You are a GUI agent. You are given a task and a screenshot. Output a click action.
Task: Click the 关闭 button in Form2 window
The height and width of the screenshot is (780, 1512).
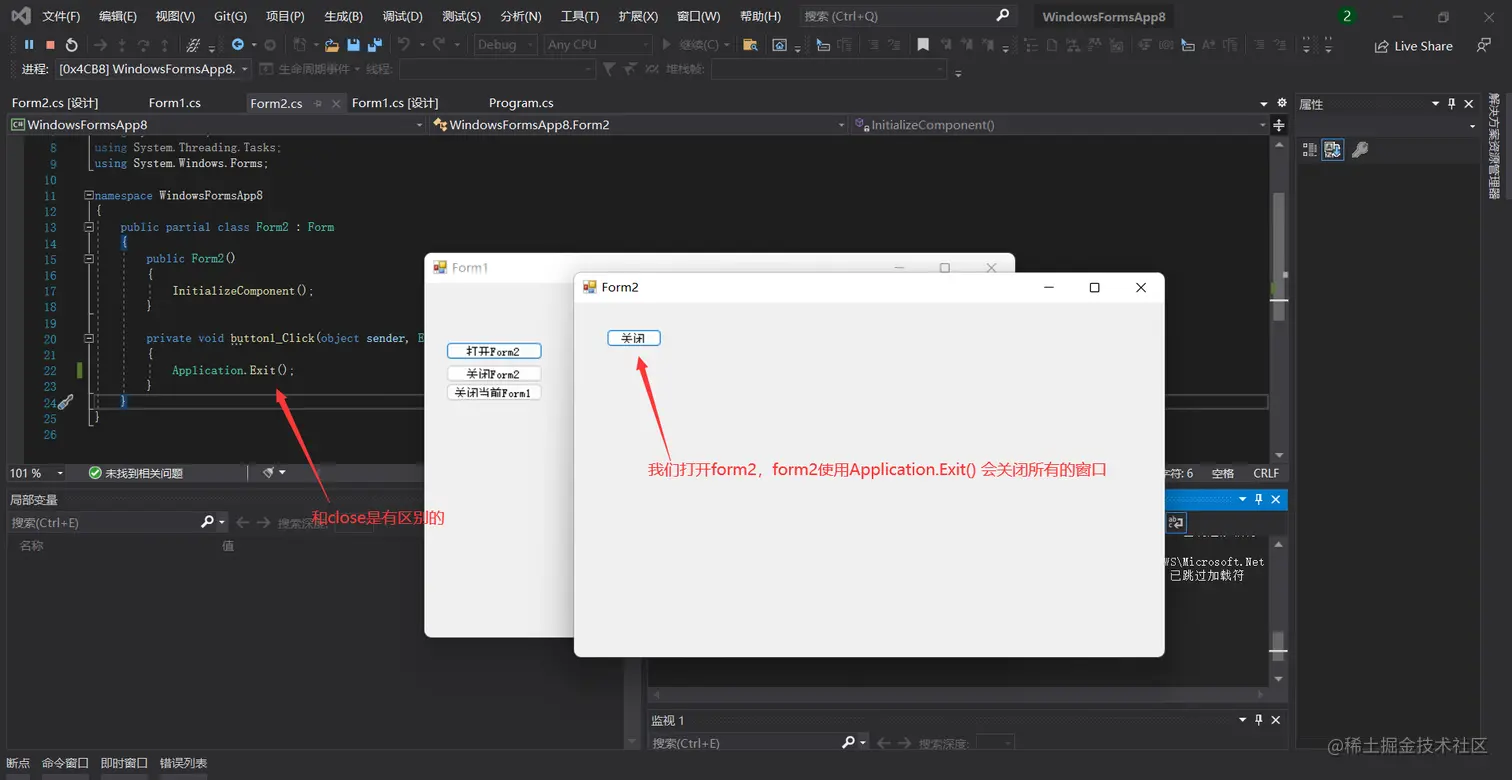point(634,338)
